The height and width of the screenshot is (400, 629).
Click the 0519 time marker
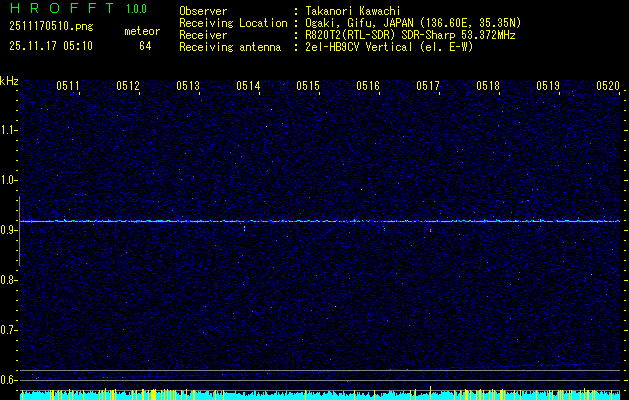click(x=548, y=85)
